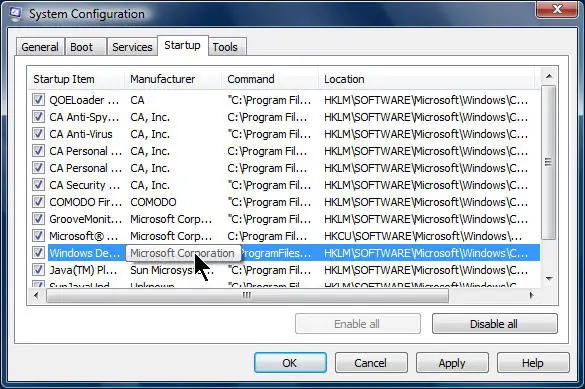Viewport: 585px width, 389px height.
Task: Switch to the Services tab
Action: click(x=132, y=47)
